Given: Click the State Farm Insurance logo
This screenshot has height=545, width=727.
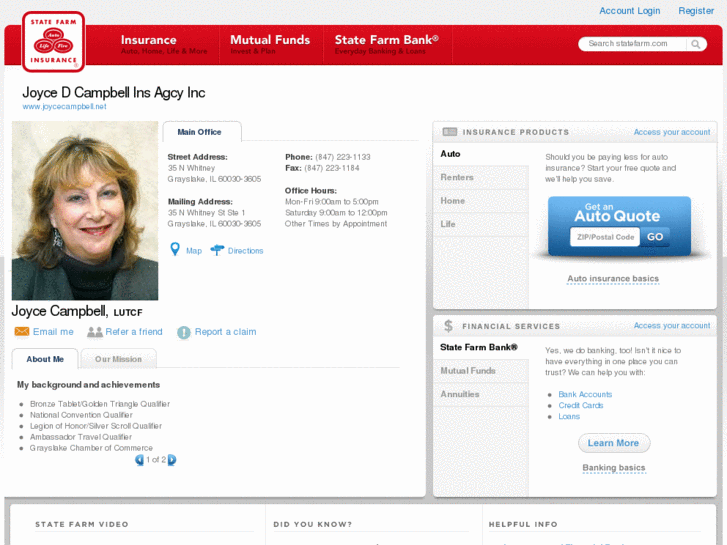Looking at the screenshot, I should click(x=53, y=42).
